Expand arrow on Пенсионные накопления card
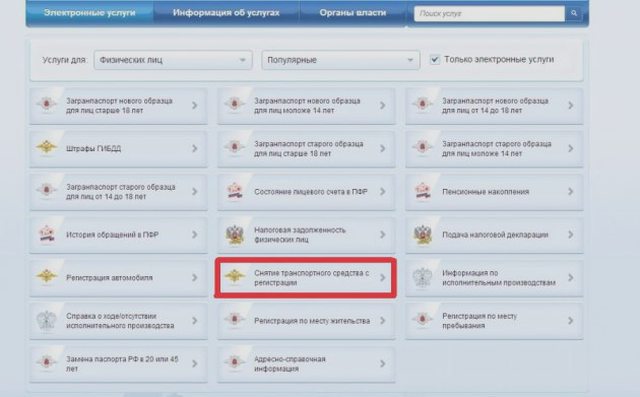This screenshot has height=397, width=640. click(571, 191)
